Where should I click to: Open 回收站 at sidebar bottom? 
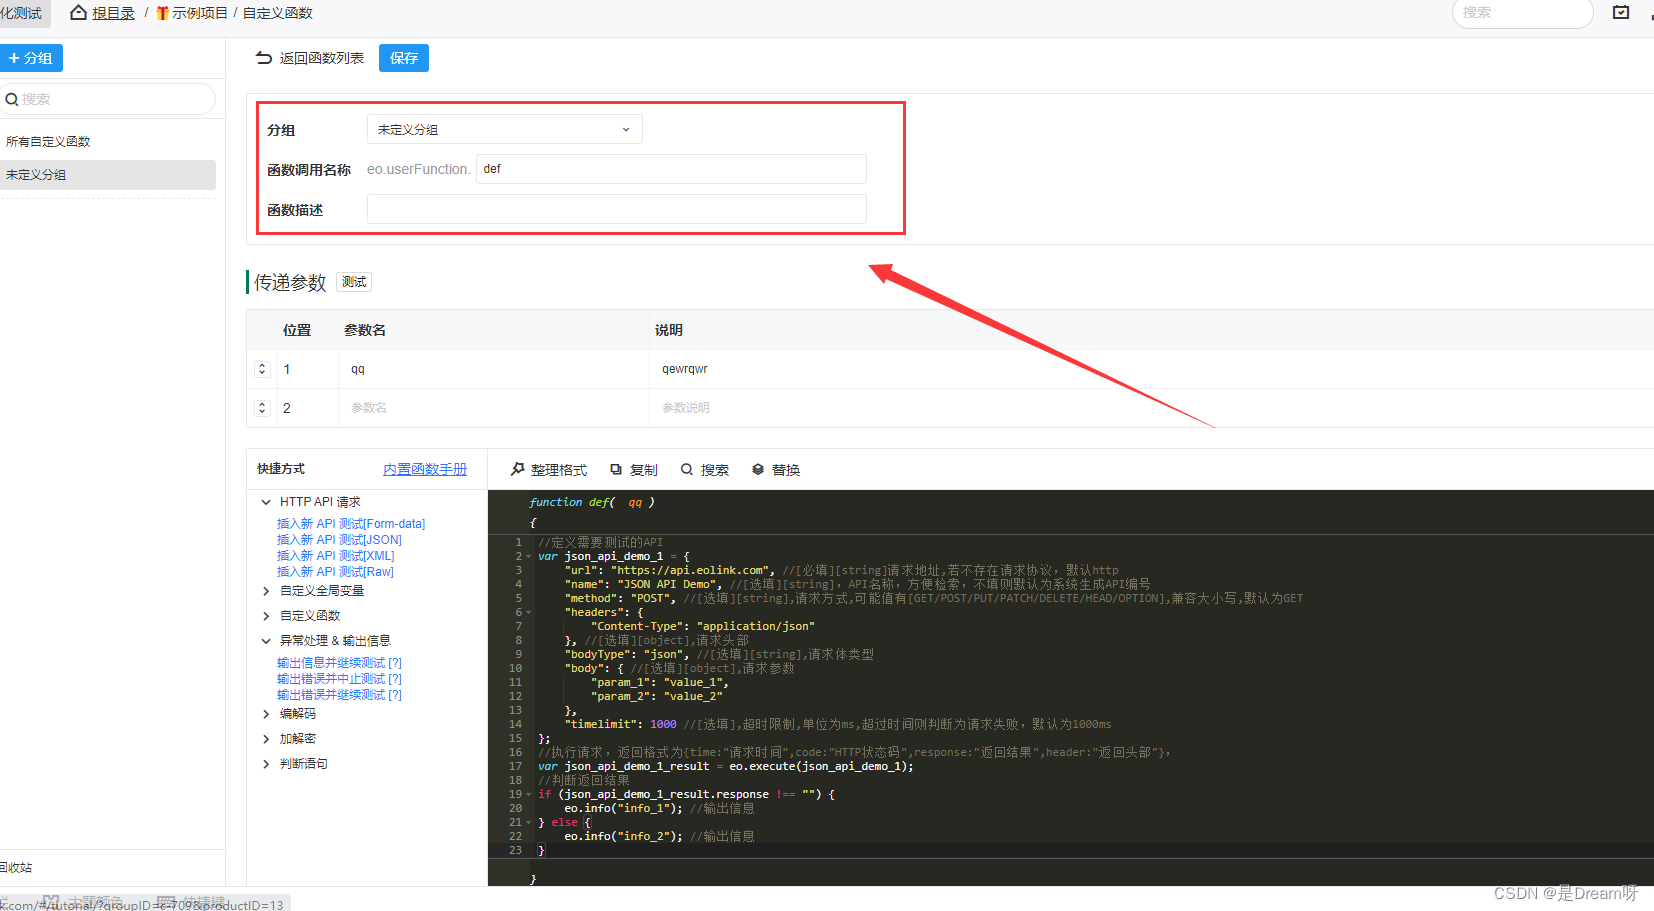pyautogui.click(x=16, y=868)
